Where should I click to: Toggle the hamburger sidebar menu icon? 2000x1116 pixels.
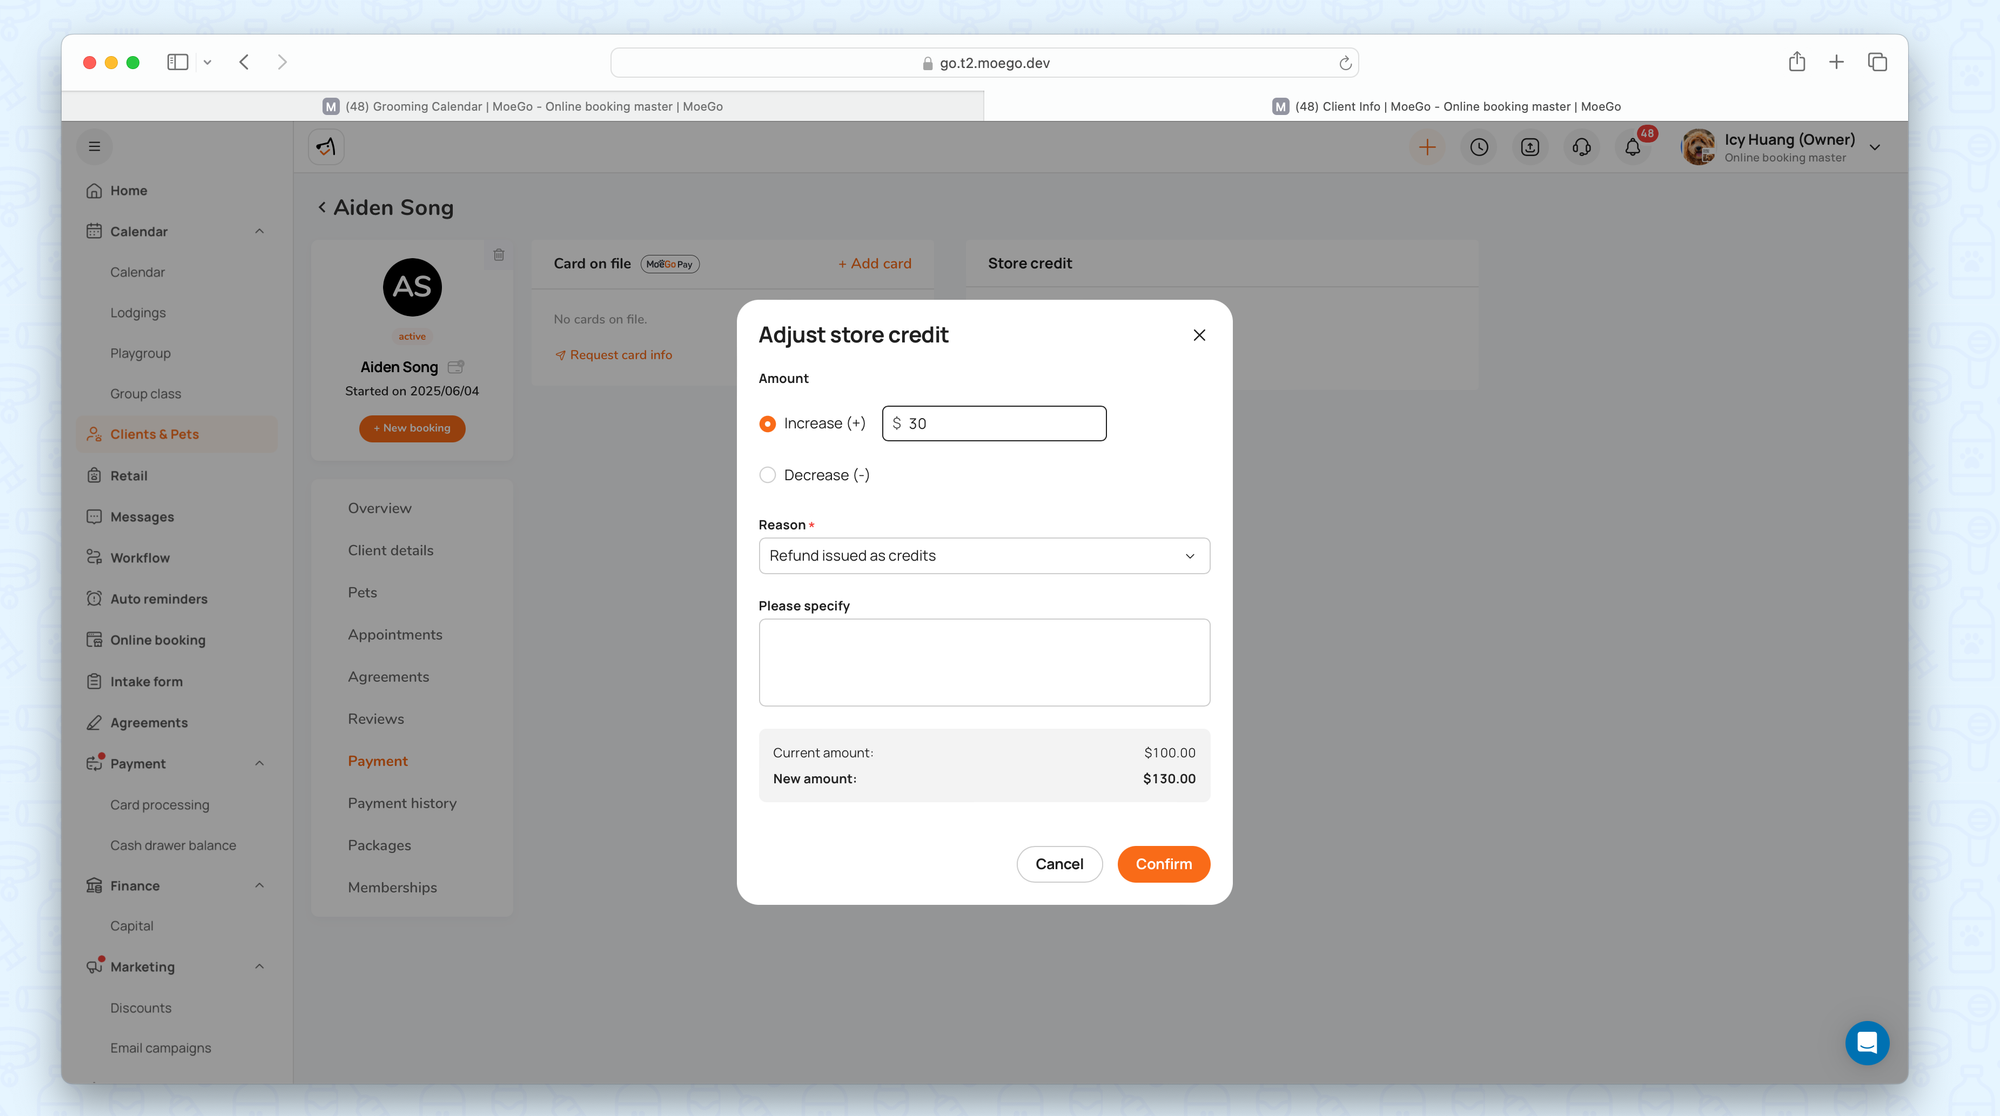[x=94, y=147]
